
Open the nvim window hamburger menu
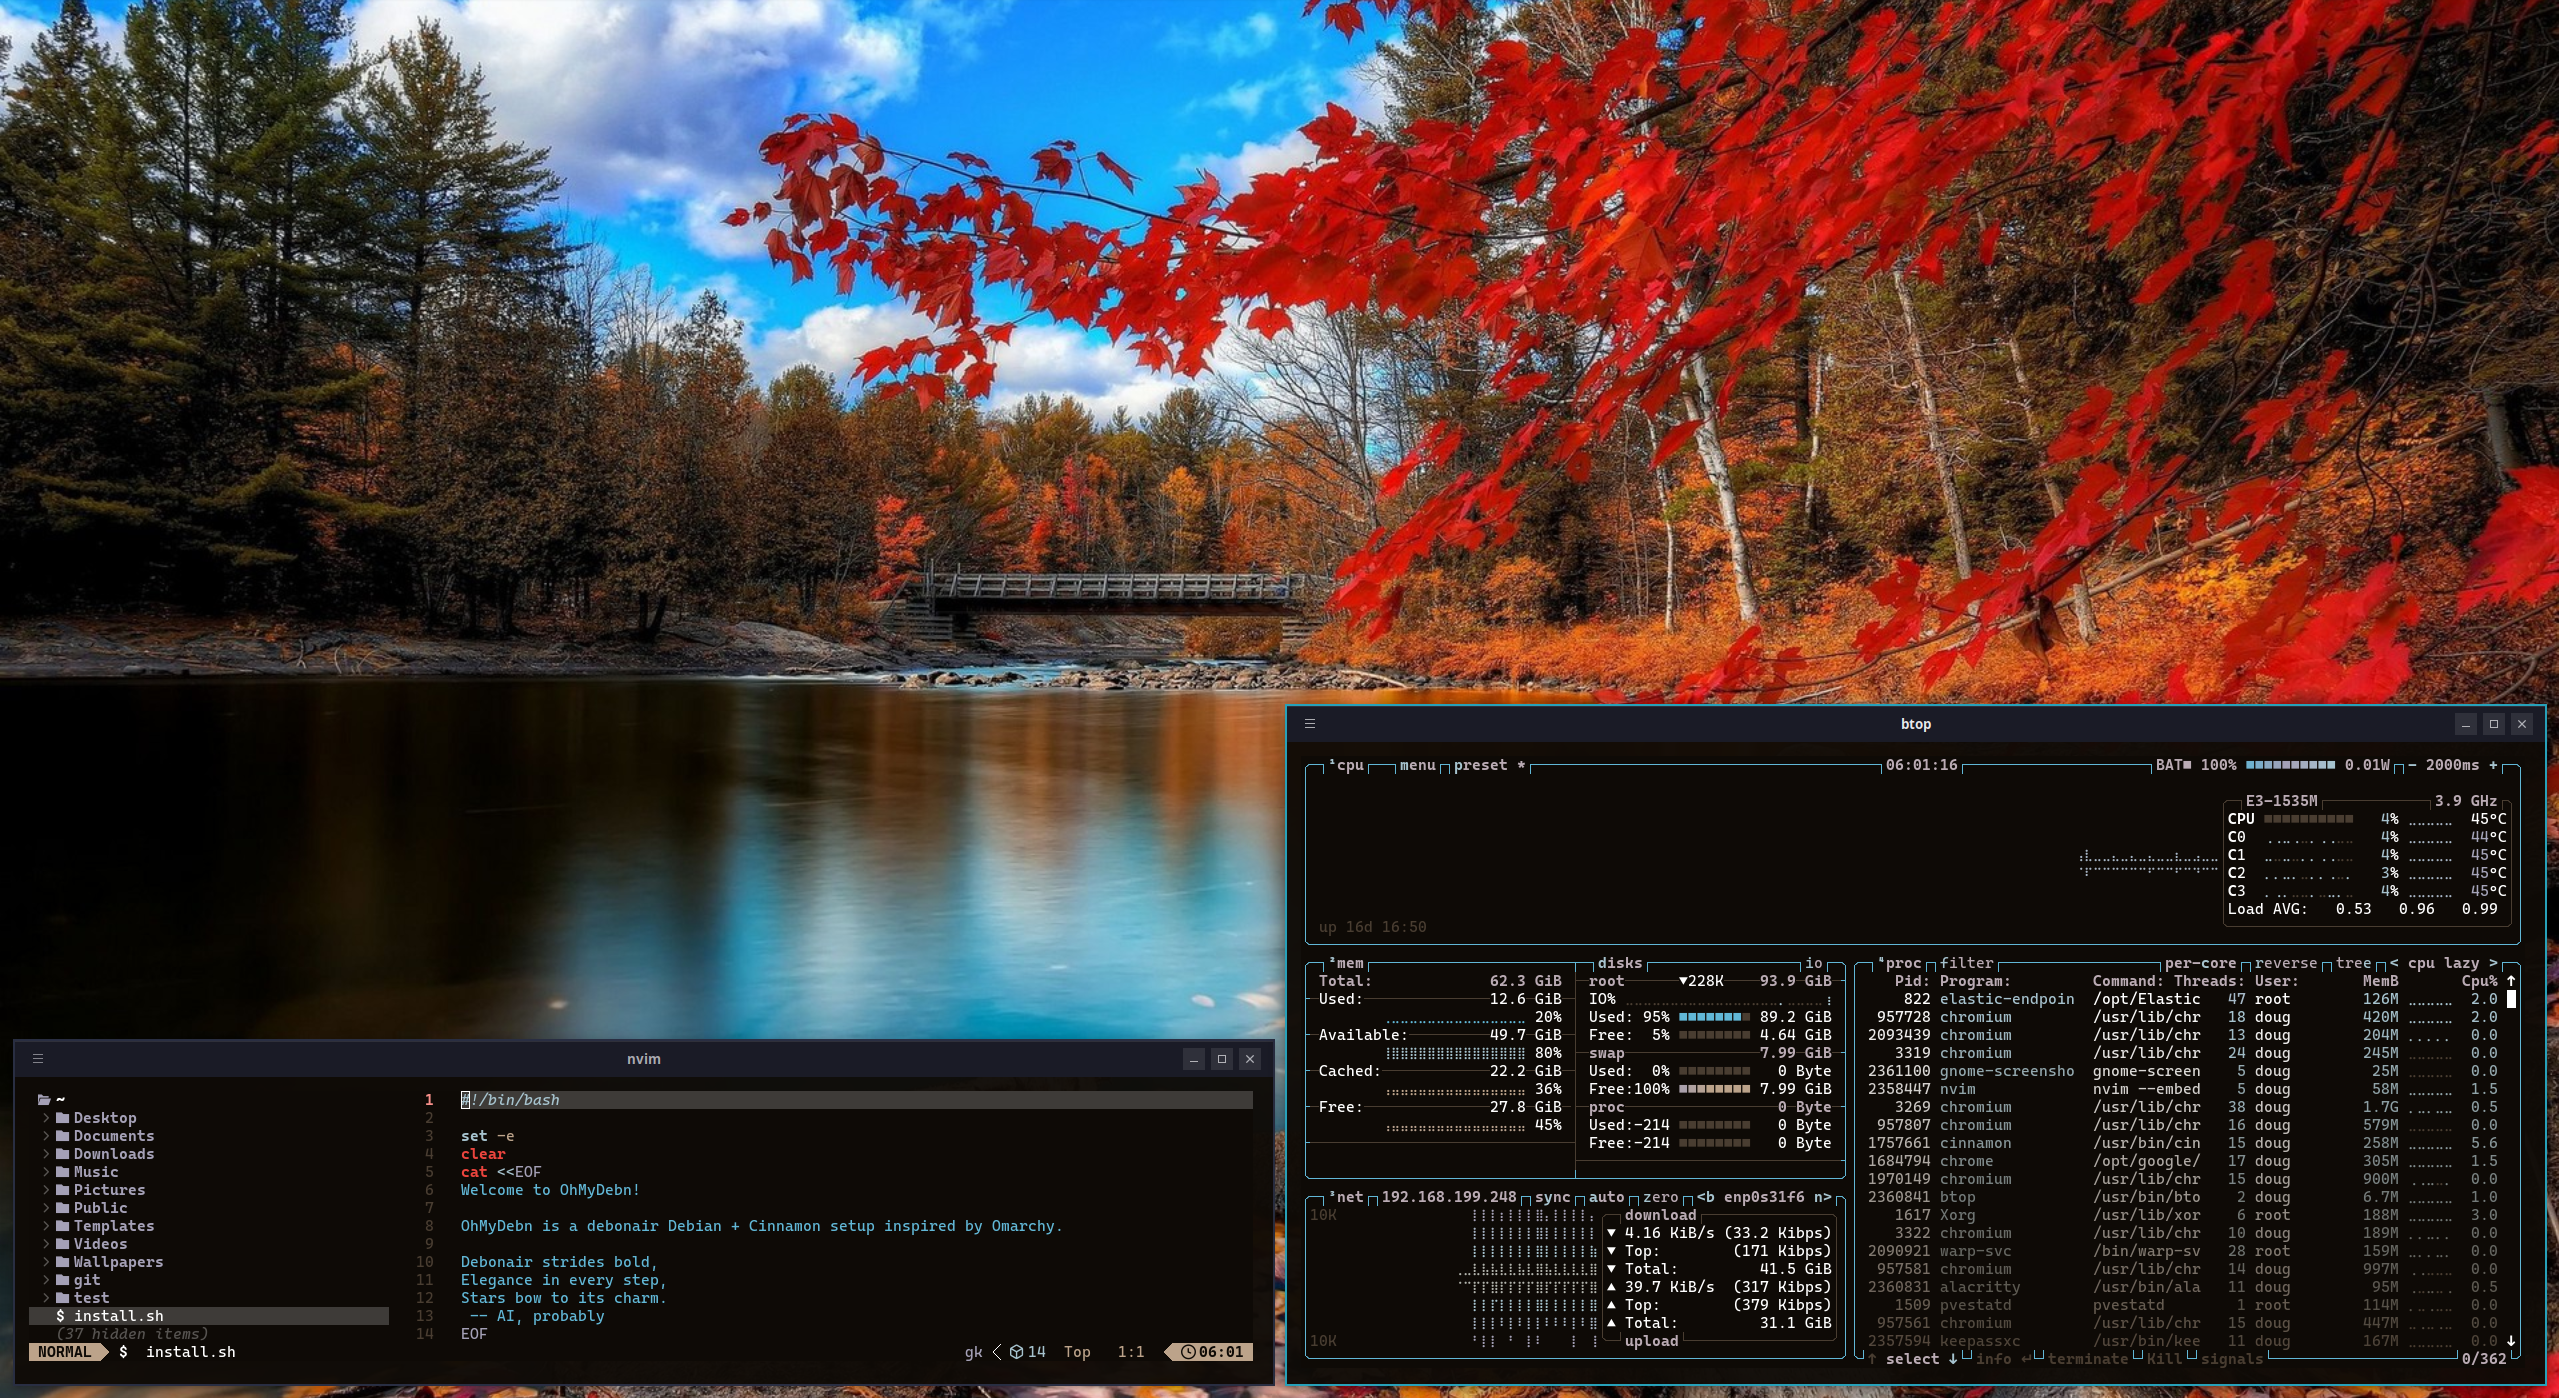38,1059
